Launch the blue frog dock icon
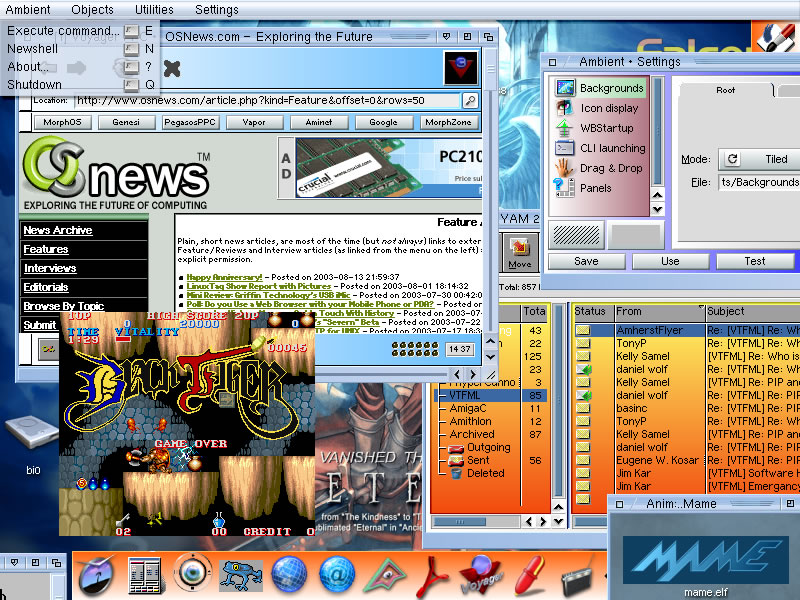Image resolution: width=800 pixels, height=600 pixels. click(x=240, y=576)
